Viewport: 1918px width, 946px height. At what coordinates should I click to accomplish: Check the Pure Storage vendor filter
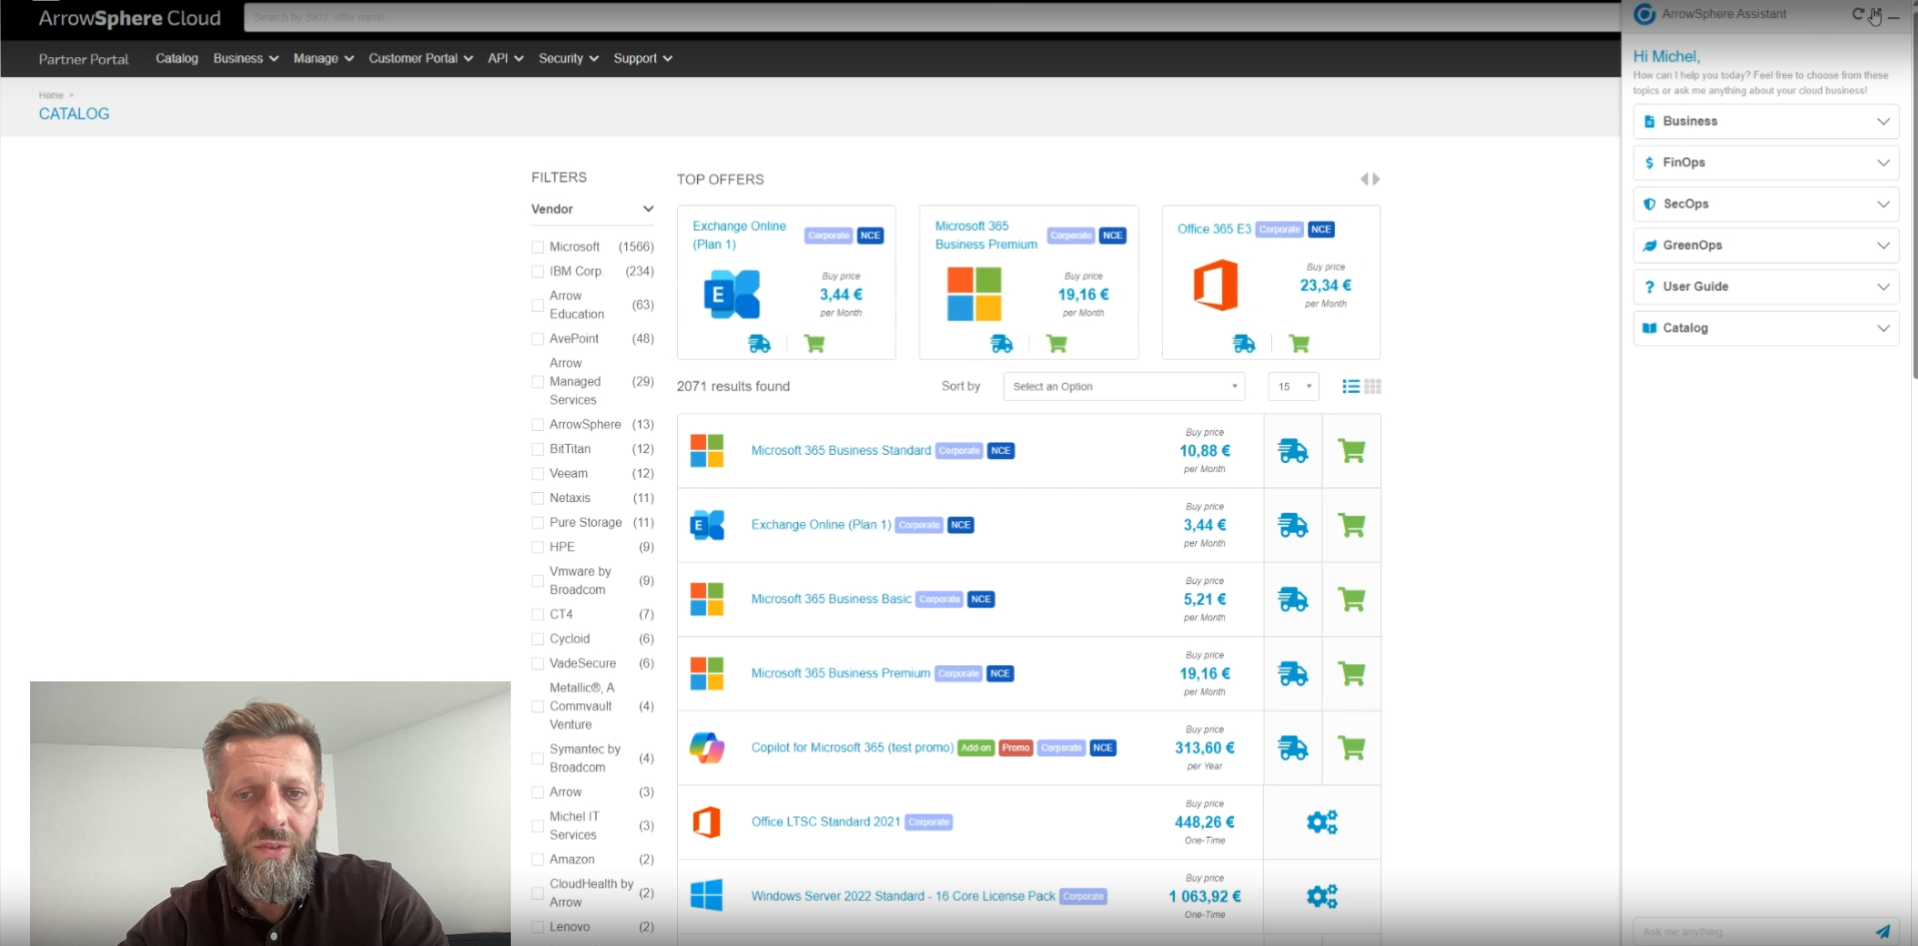coord(538,523)
